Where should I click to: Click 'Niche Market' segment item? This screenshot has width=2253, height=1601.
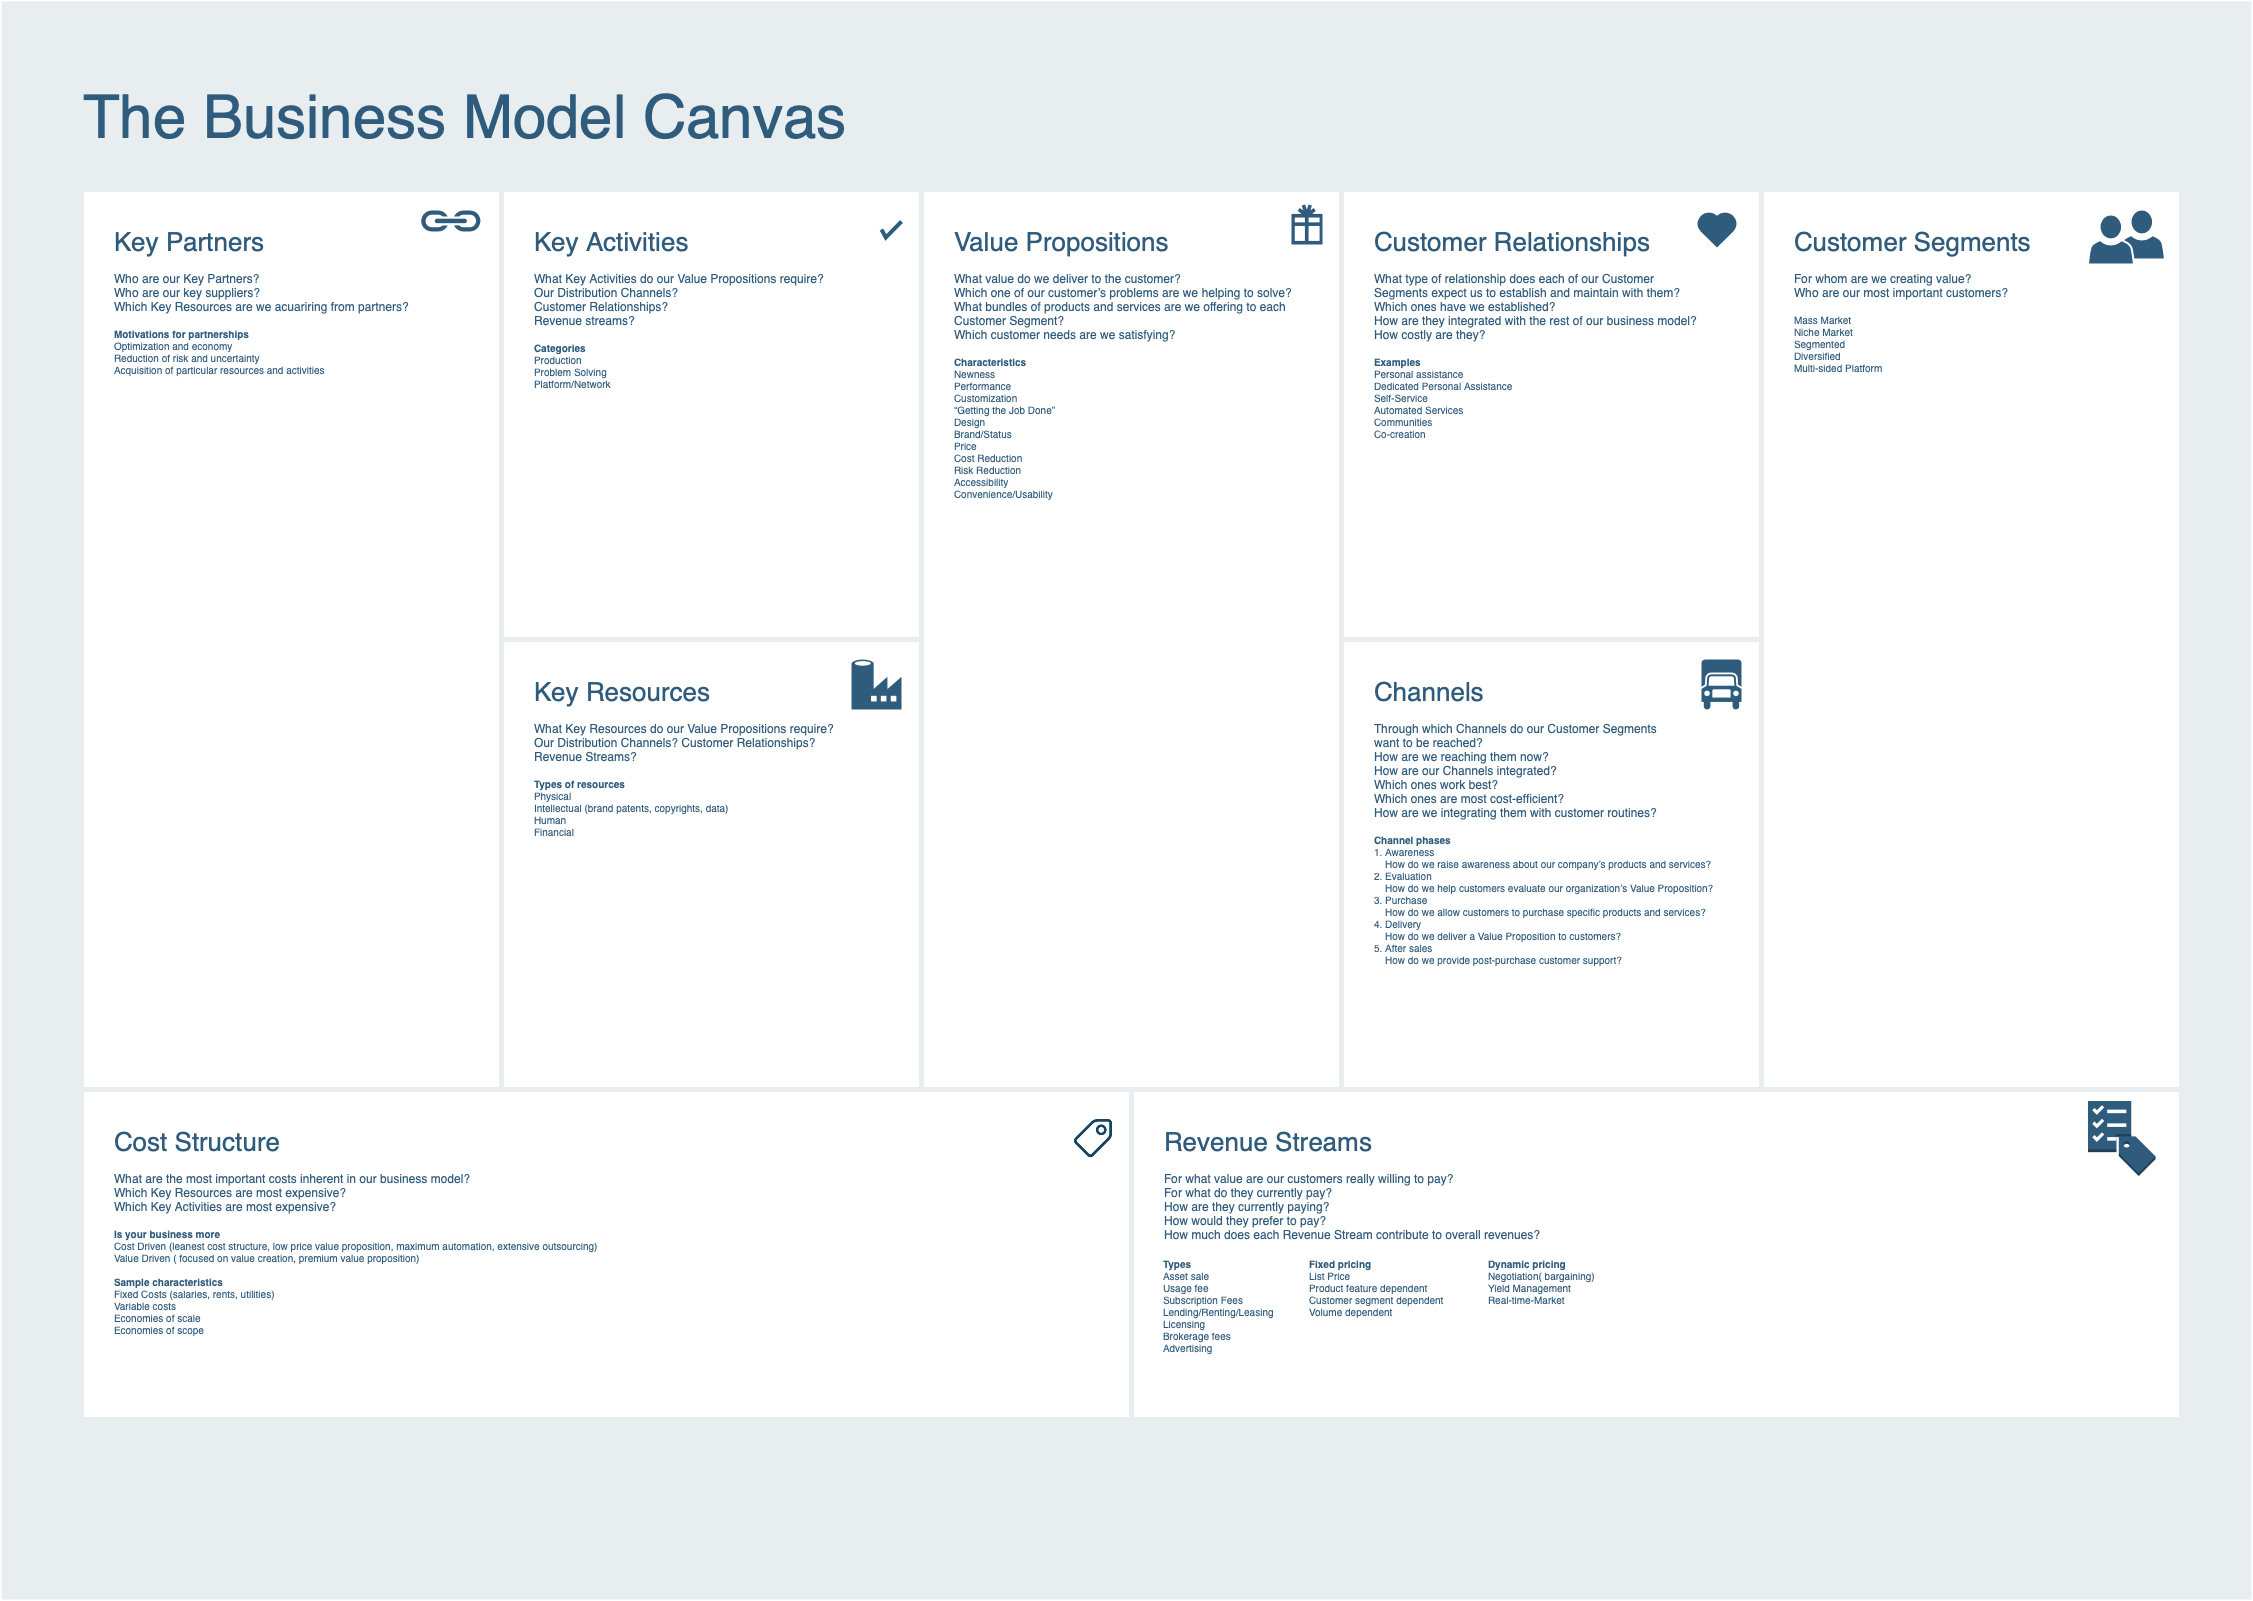point(1823,333)
